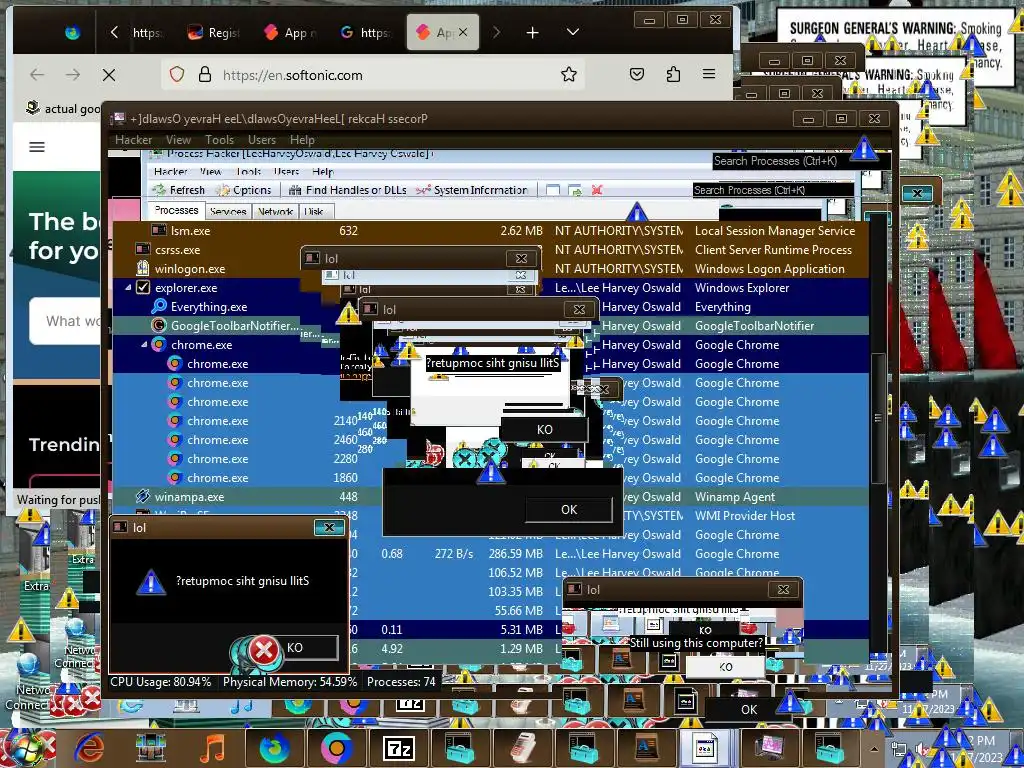The width and height of the screenshot is (1024, 768).
Task: Open the Firefox View icon in tab bar
Action: (x=72, y=32)
